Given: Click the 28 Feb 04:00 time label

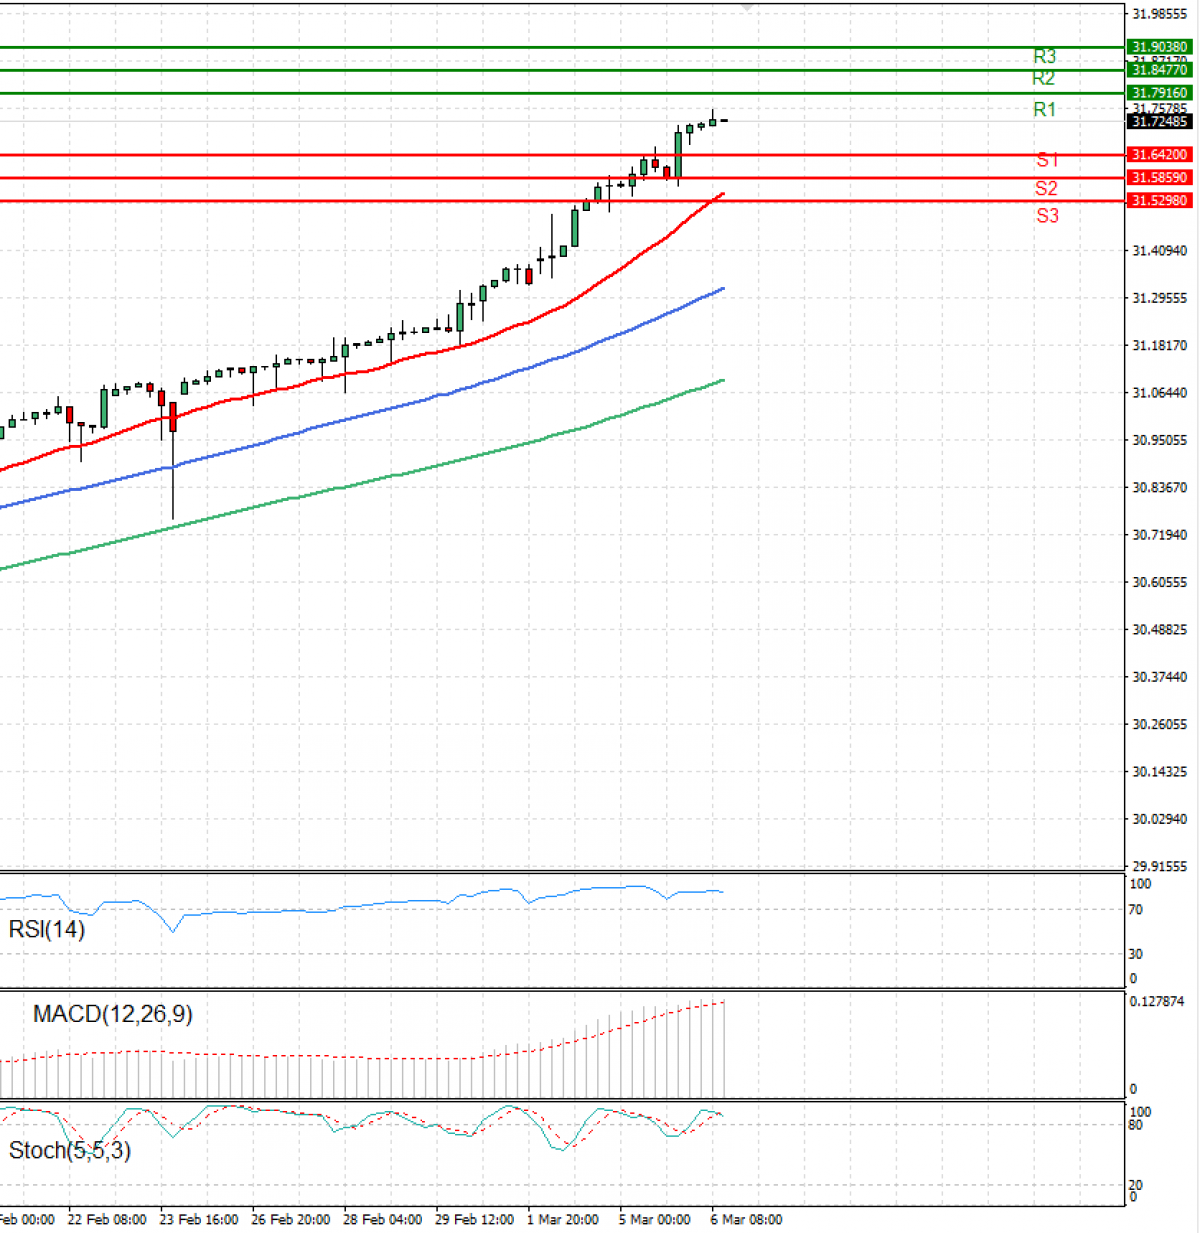Looking at the screenshot, I should point(382,1219).
